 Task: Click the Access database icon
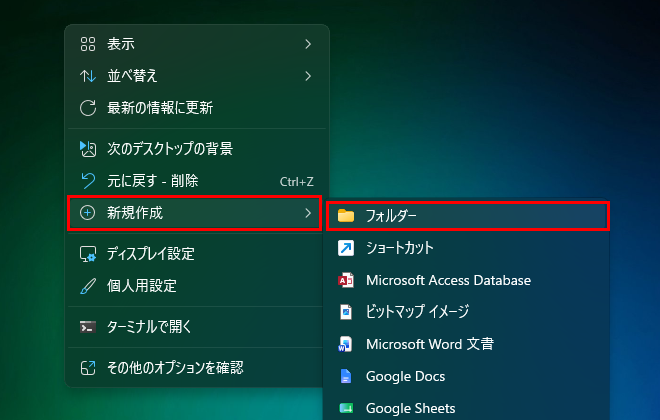tap(346, 280)
